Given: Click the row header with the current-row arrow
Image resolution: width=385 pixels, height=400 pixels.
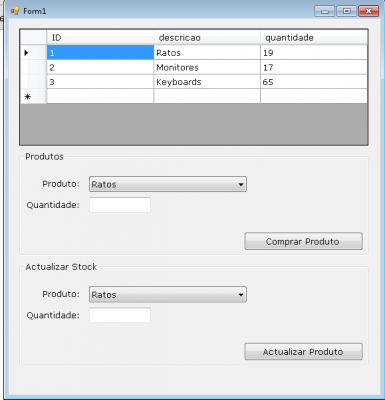Looking at the screenshot, I should [x=33, y=53].
